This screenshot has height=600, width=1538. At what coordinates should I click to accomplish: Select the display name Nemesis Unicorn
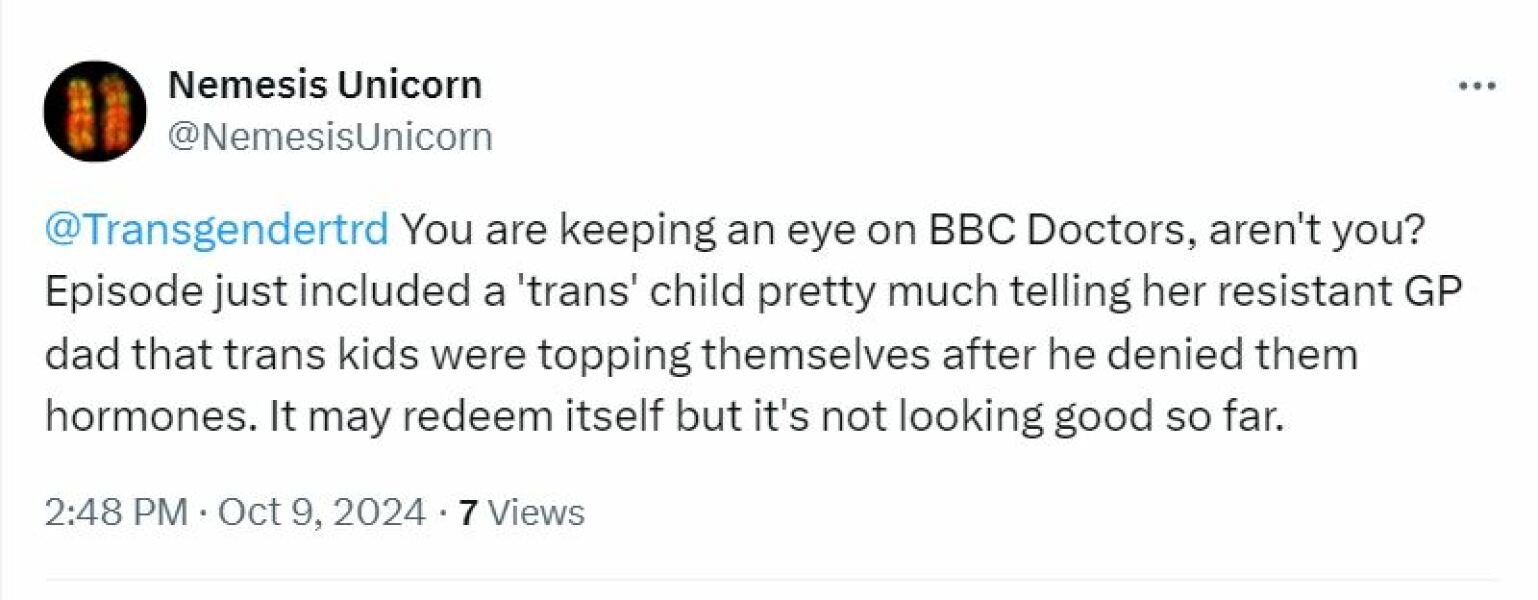click(x=325, y=85)
